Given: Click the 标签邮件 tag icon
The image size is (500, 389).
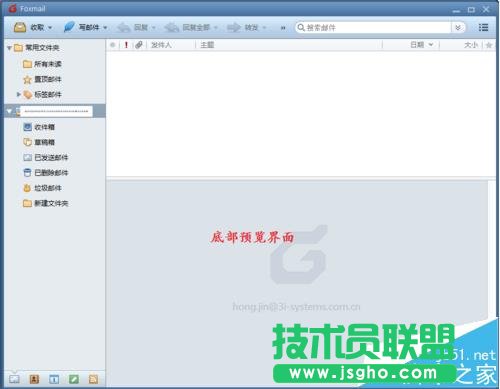Looking at the screenshot, I should [28, 95].
